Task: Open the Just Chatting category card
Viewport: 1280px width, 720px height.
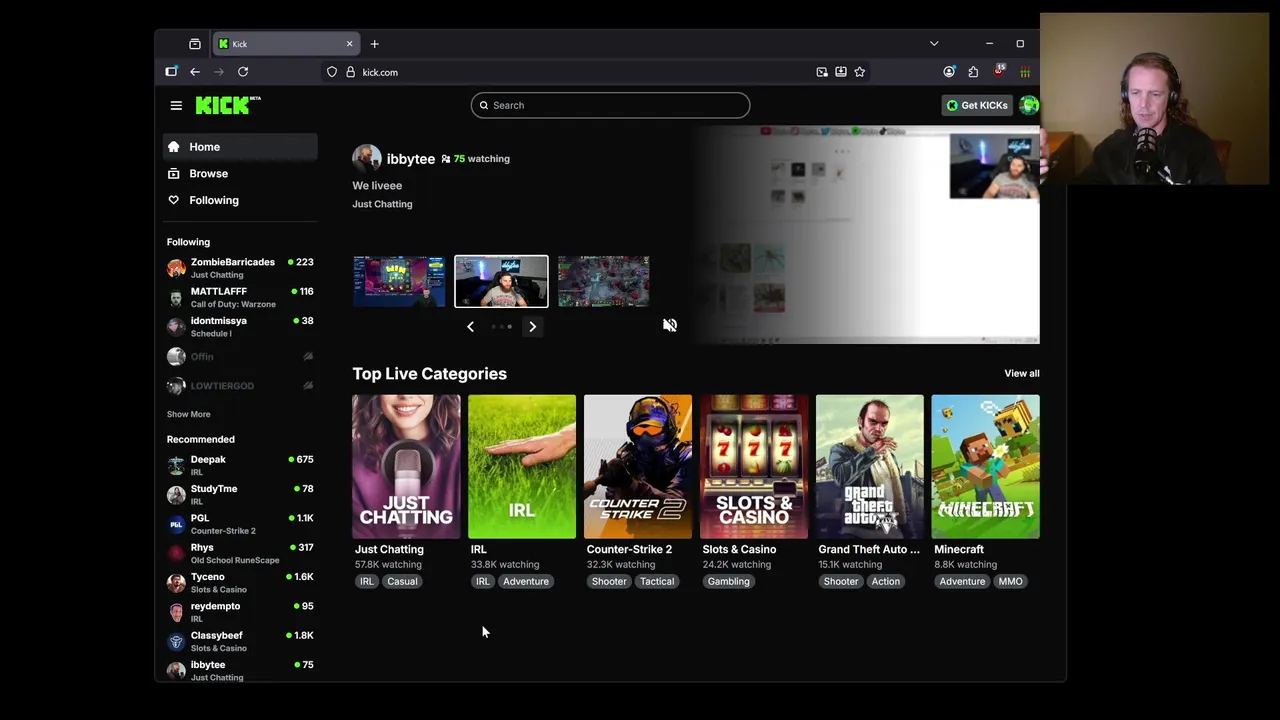Action: [406, 467]
